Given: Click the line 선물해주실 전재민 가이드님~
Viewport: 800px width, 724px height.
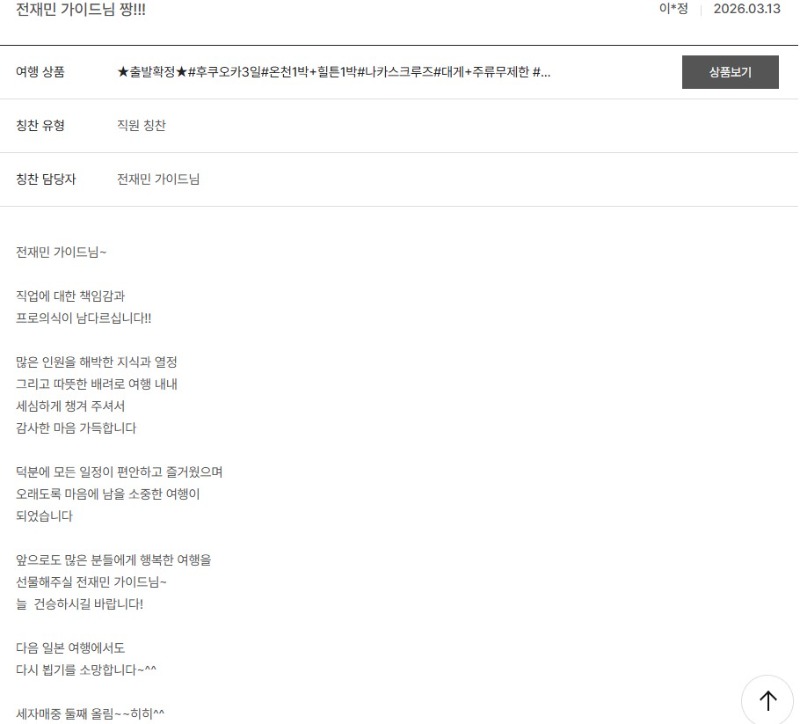Looking at the screenshot, I should [99, 582].
